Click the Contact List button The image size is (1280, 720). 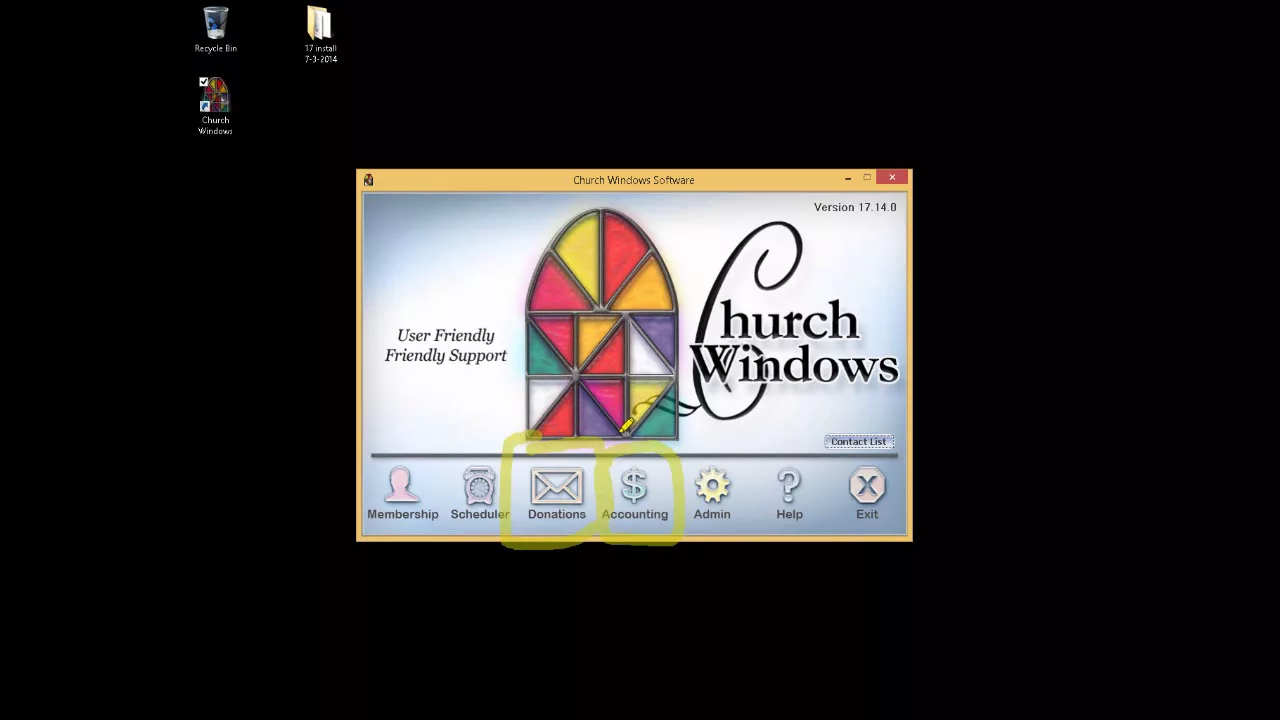pyautogui.click(x=858, y=441)
